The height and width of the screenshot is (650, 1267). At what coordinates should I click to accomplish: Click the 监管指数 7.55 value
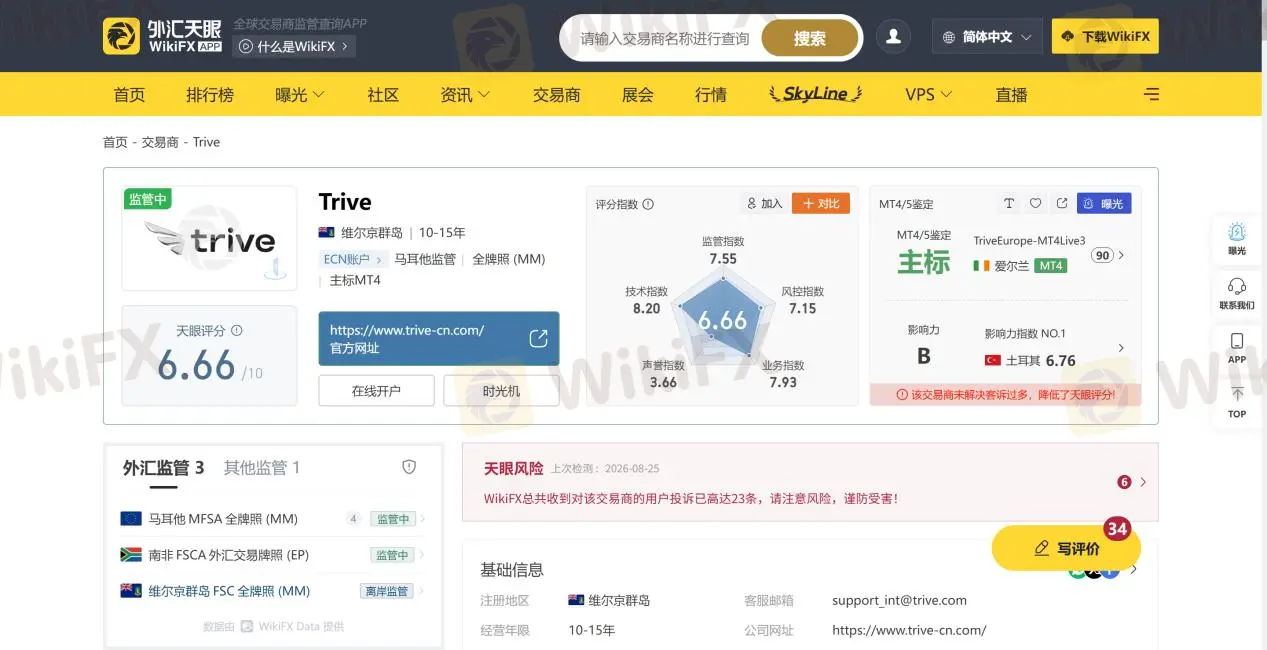[x=723, y=259]
